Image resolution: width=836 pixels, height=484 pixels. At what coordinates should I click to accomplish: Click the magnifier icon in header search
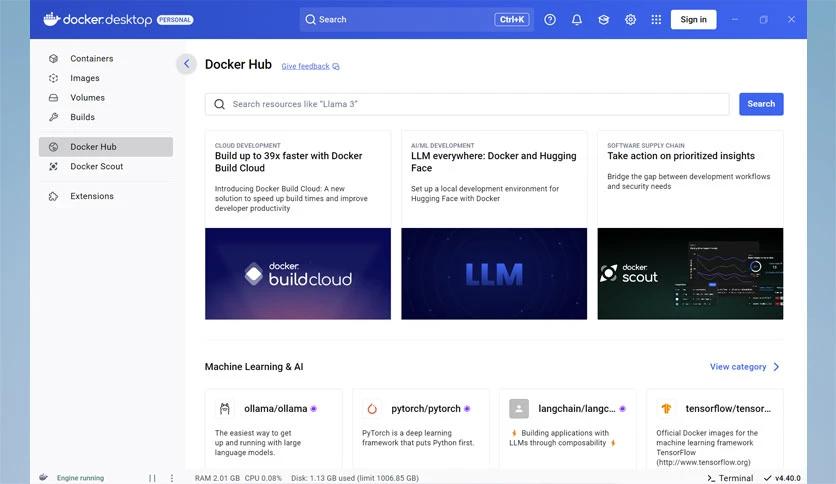coord(310,20)
